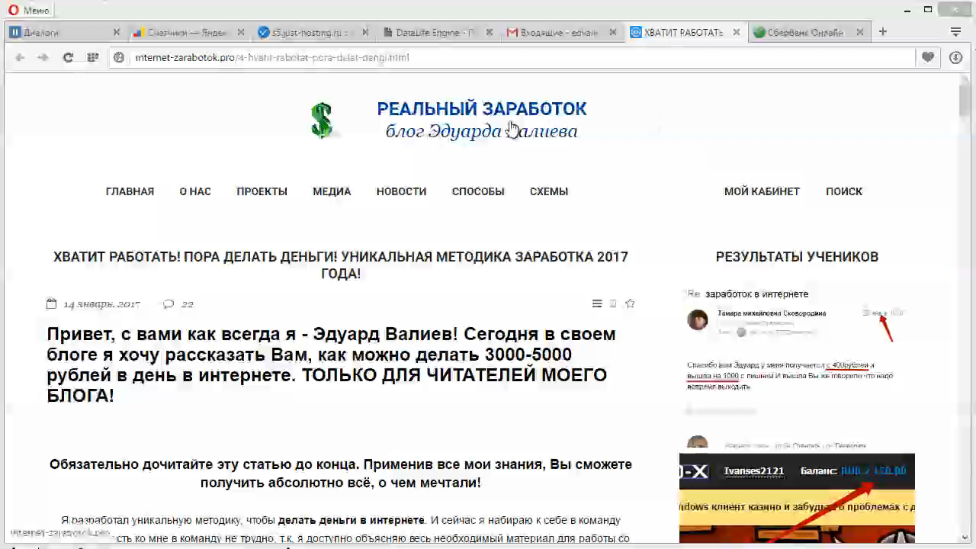This screenshot has height=549, width=976.
Task: Open the О НАС menu item
Action: (195, 192)
